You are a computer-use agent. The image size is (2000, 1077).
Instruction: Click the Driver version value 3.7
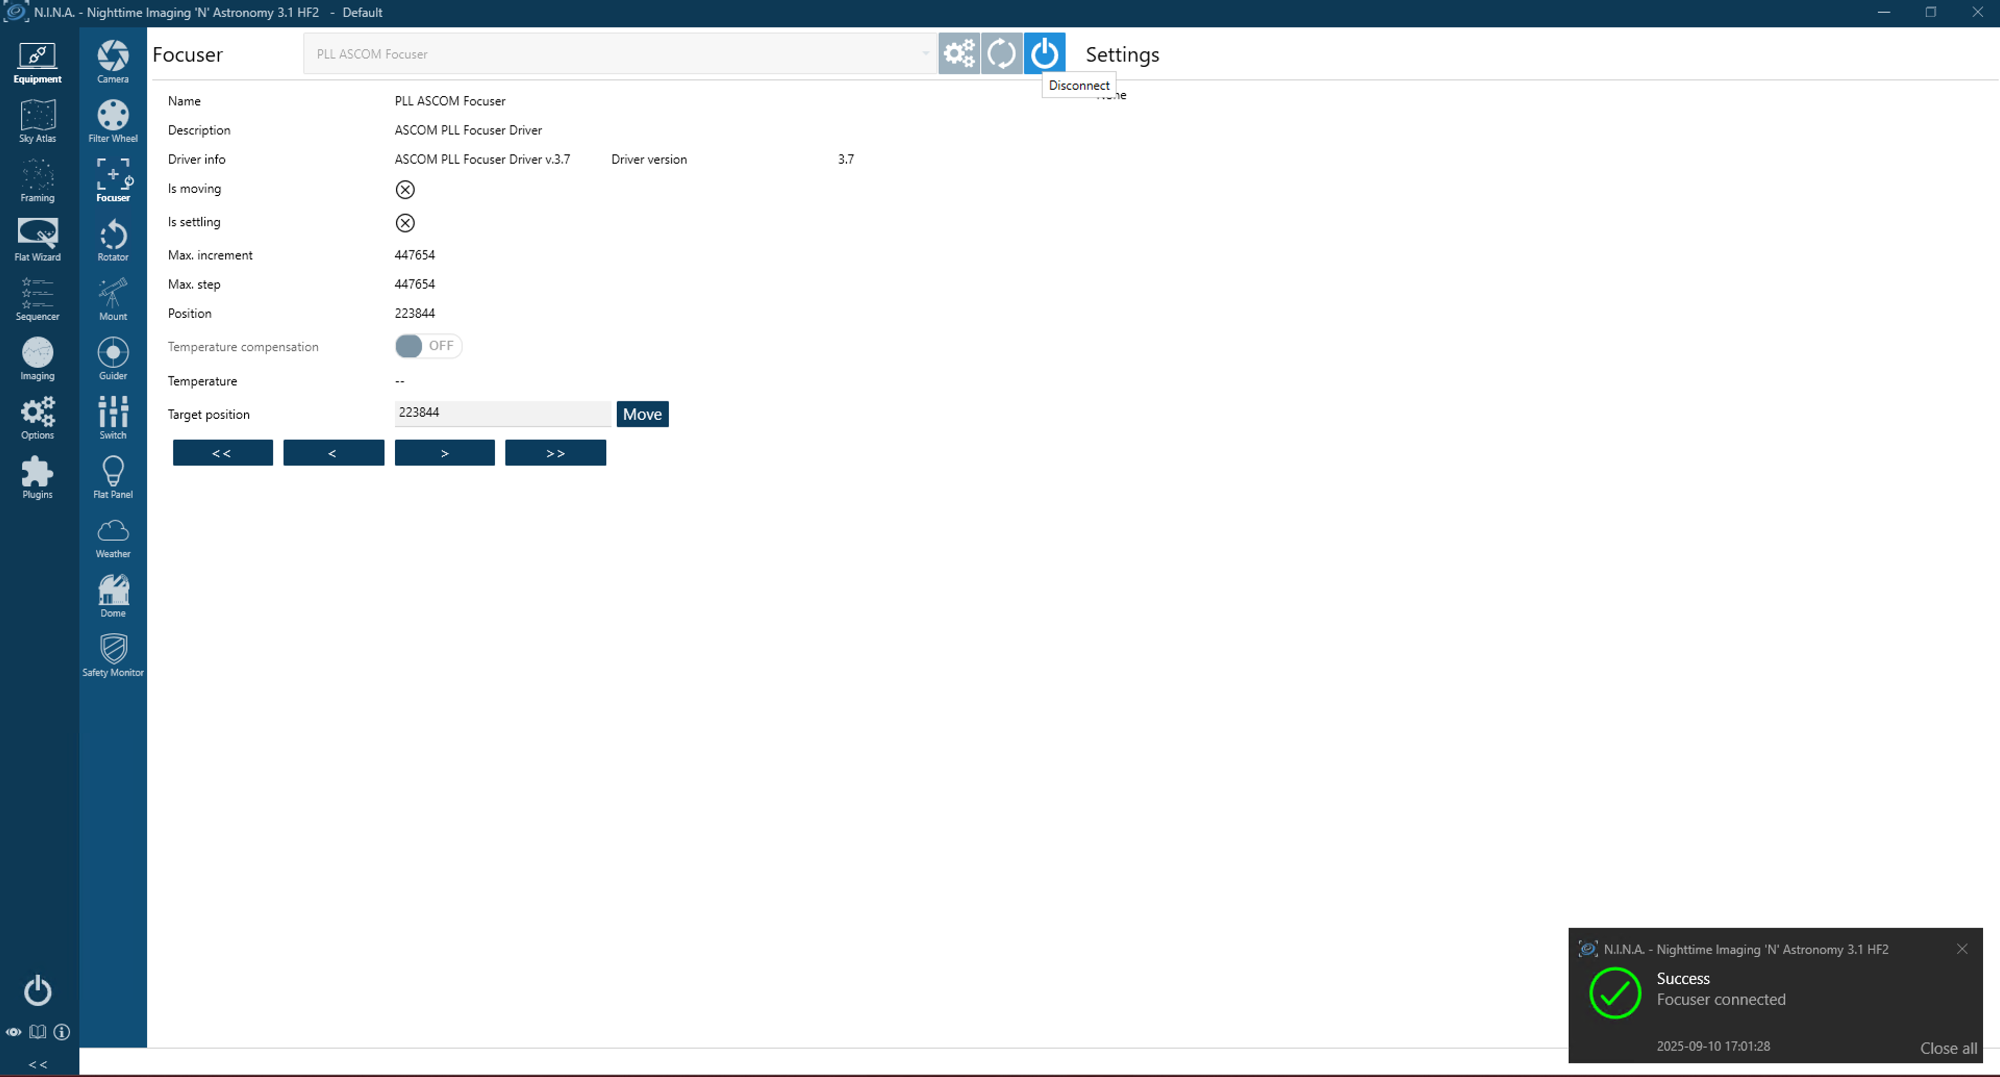click(846, 159)
